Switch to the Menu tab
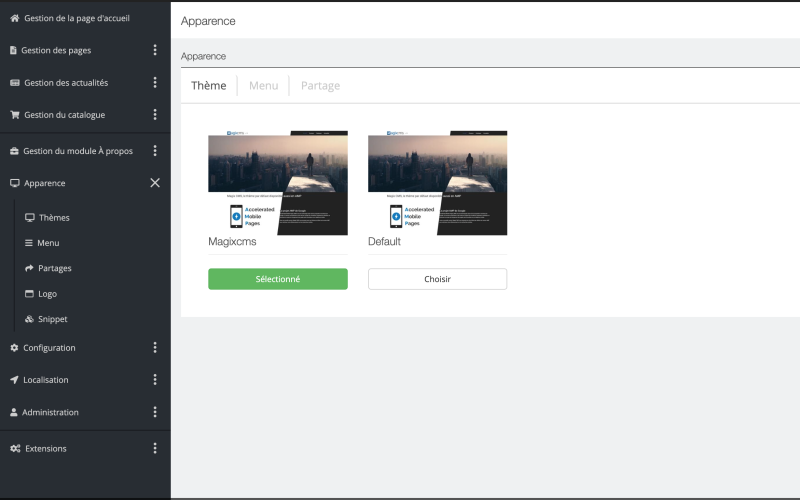This screenshot has width=800, height=500. (263, 86)
